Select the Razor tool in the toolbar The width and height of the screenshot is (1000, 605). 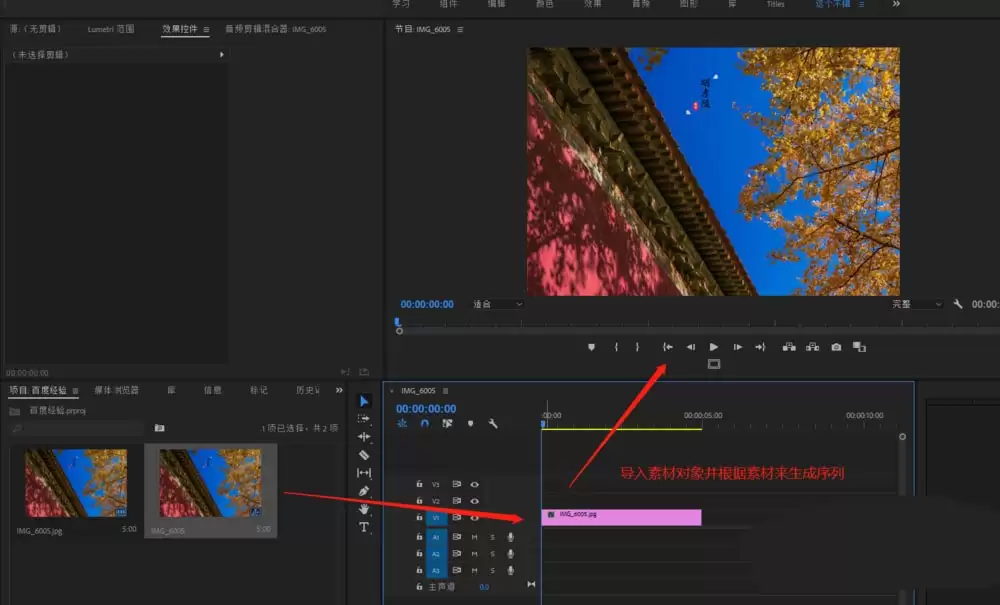pyautogui.click(x=364, y=454)
